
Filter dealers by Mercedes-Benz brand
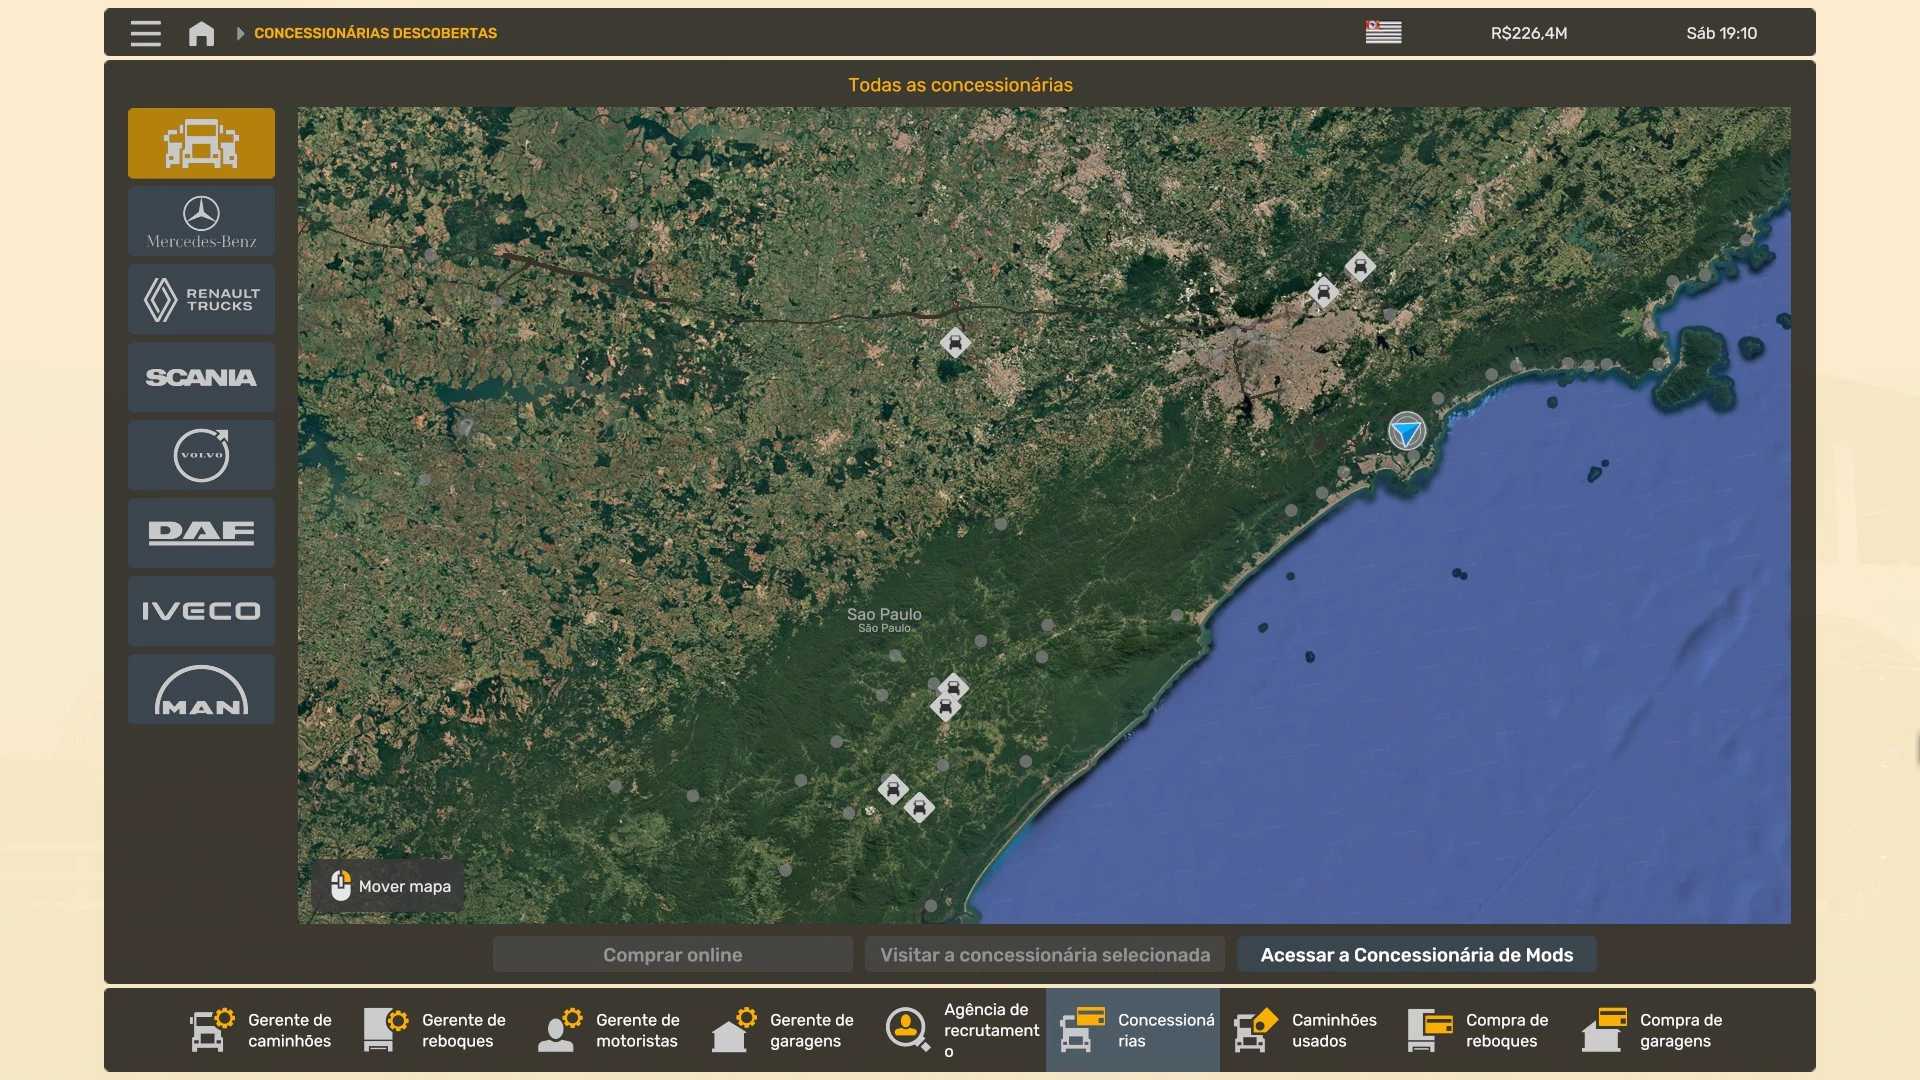click(201, 221)
